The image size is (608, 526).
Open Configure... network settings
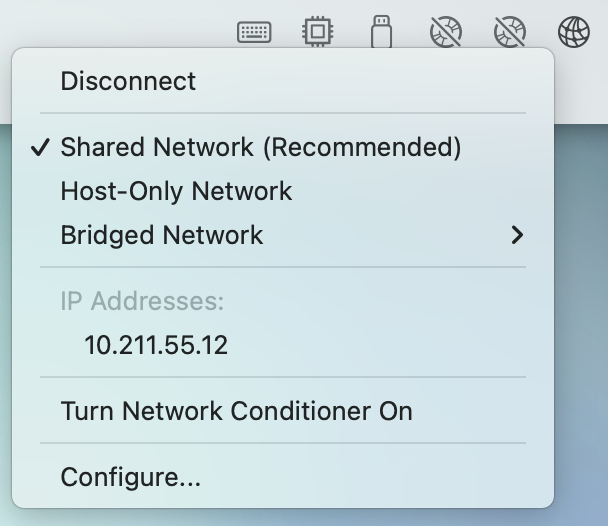click(130, 477)
